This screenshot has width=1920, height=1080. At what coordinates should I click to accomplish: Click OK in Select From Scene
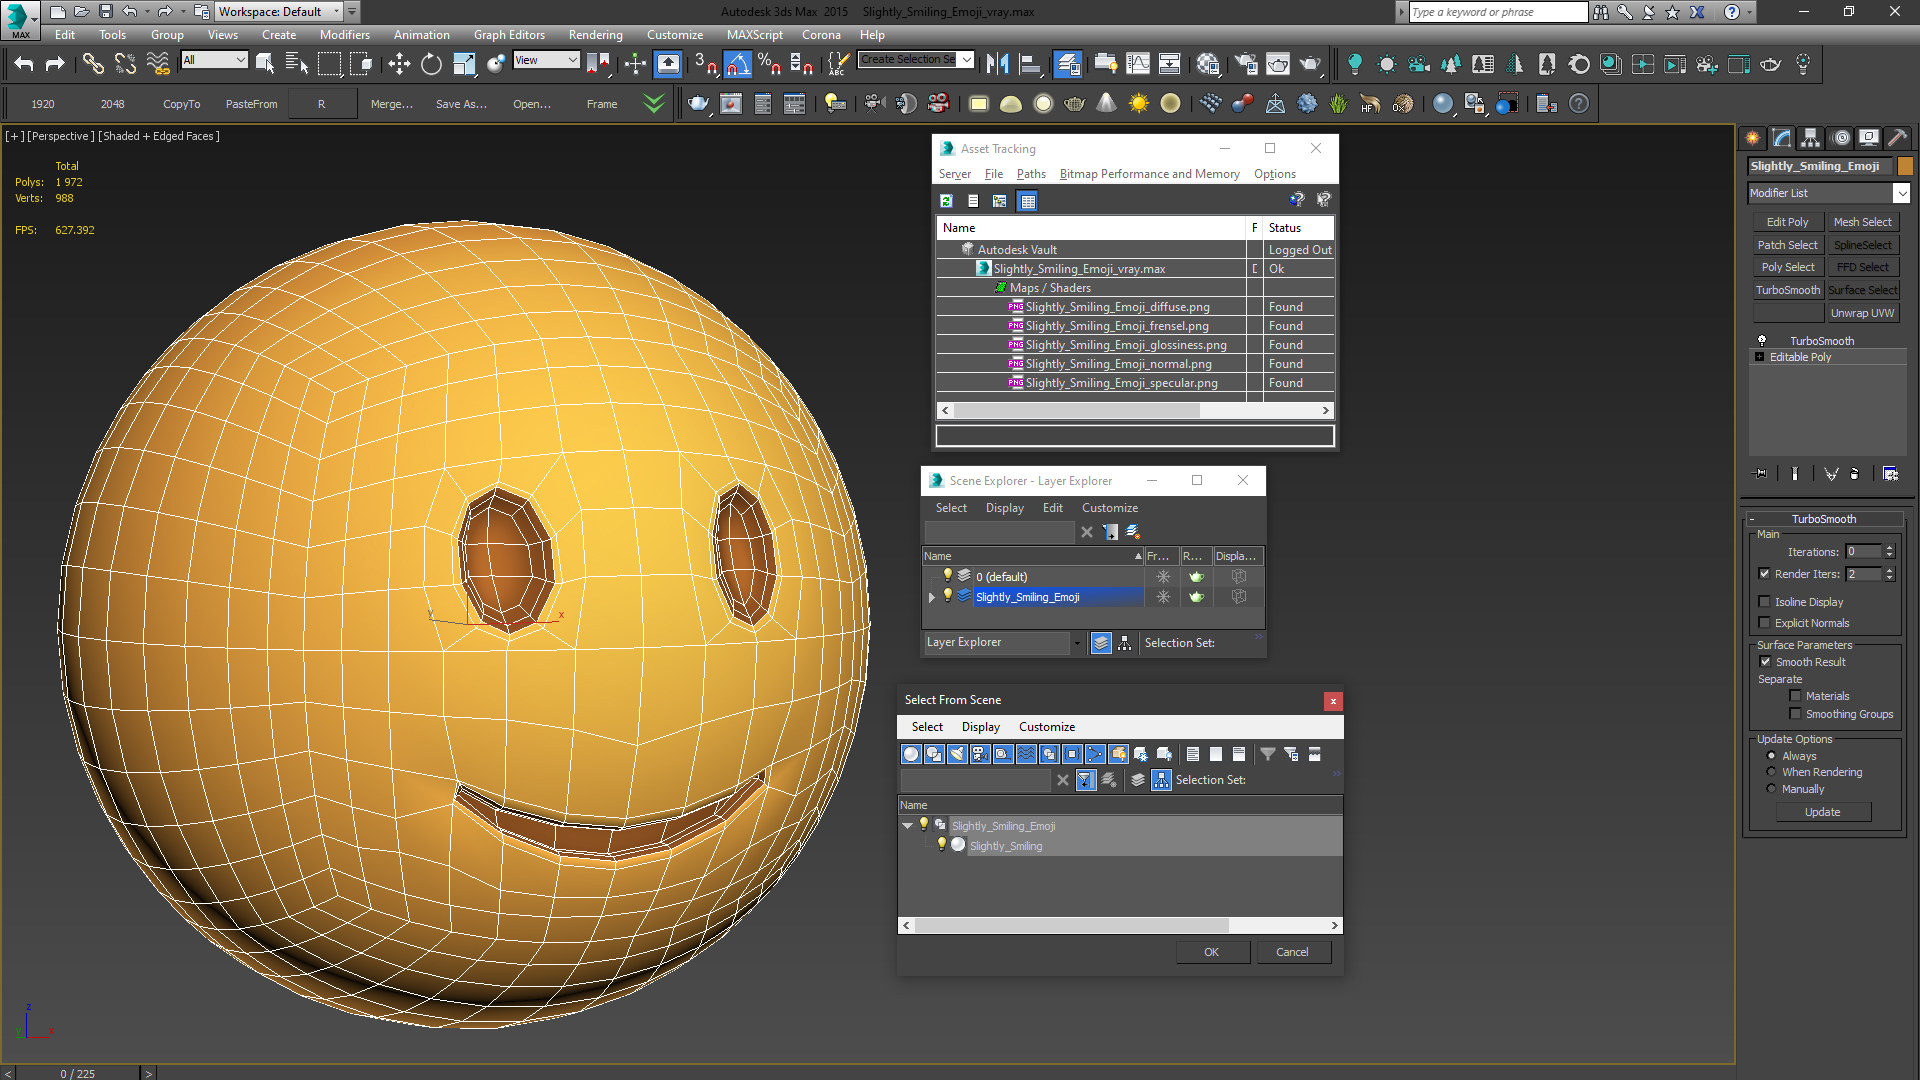pyautogui.click(x=1211, y=952)
